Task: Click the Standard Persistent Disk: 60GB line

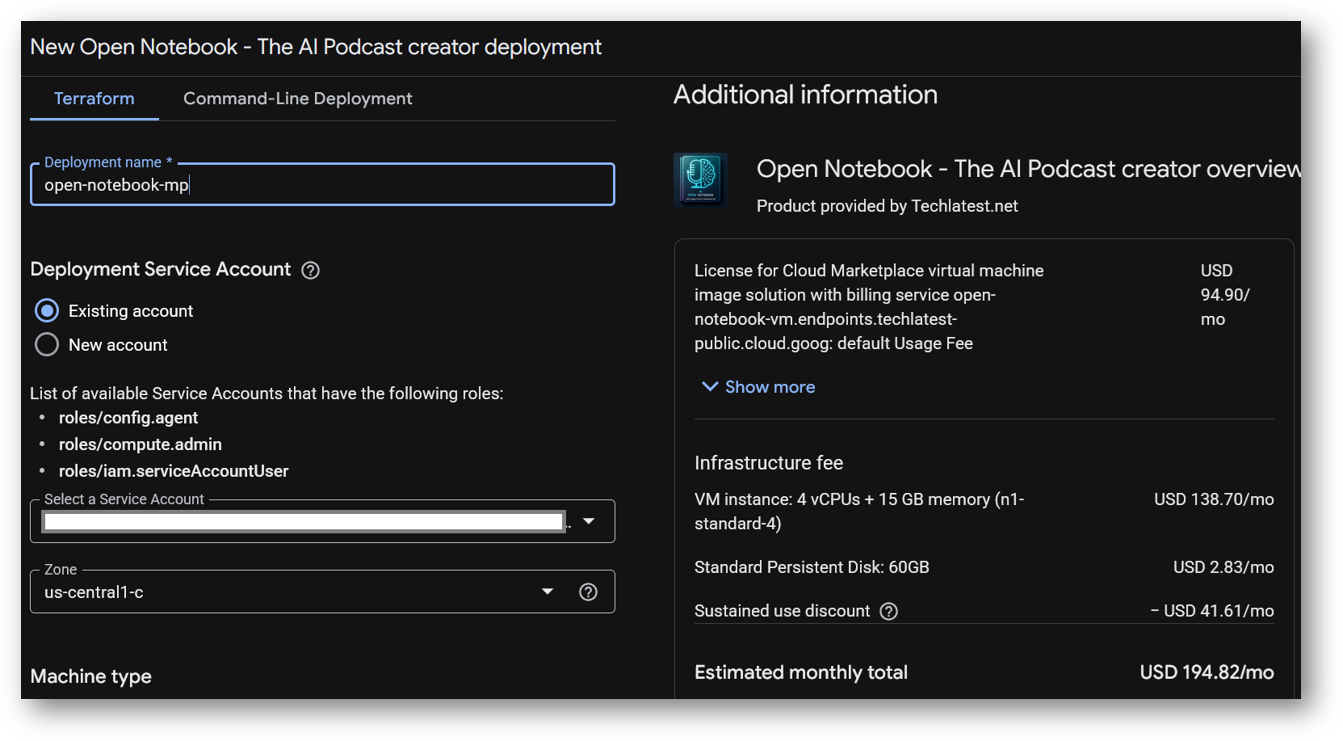Action: (x=812, y=567)
